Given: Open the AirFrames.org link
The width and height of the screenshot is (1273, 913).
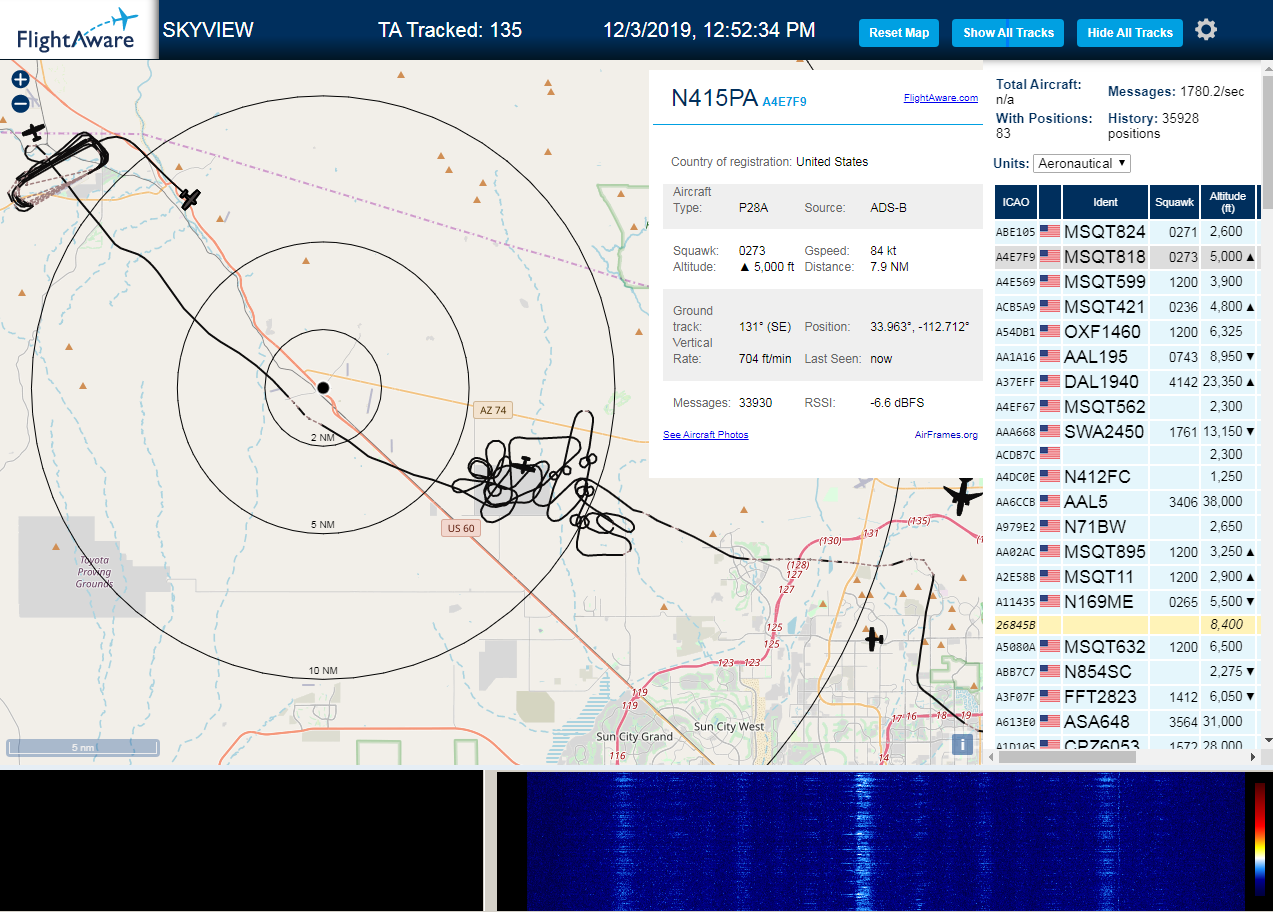Looking at the screenshot, I should (x=946, y=434).
